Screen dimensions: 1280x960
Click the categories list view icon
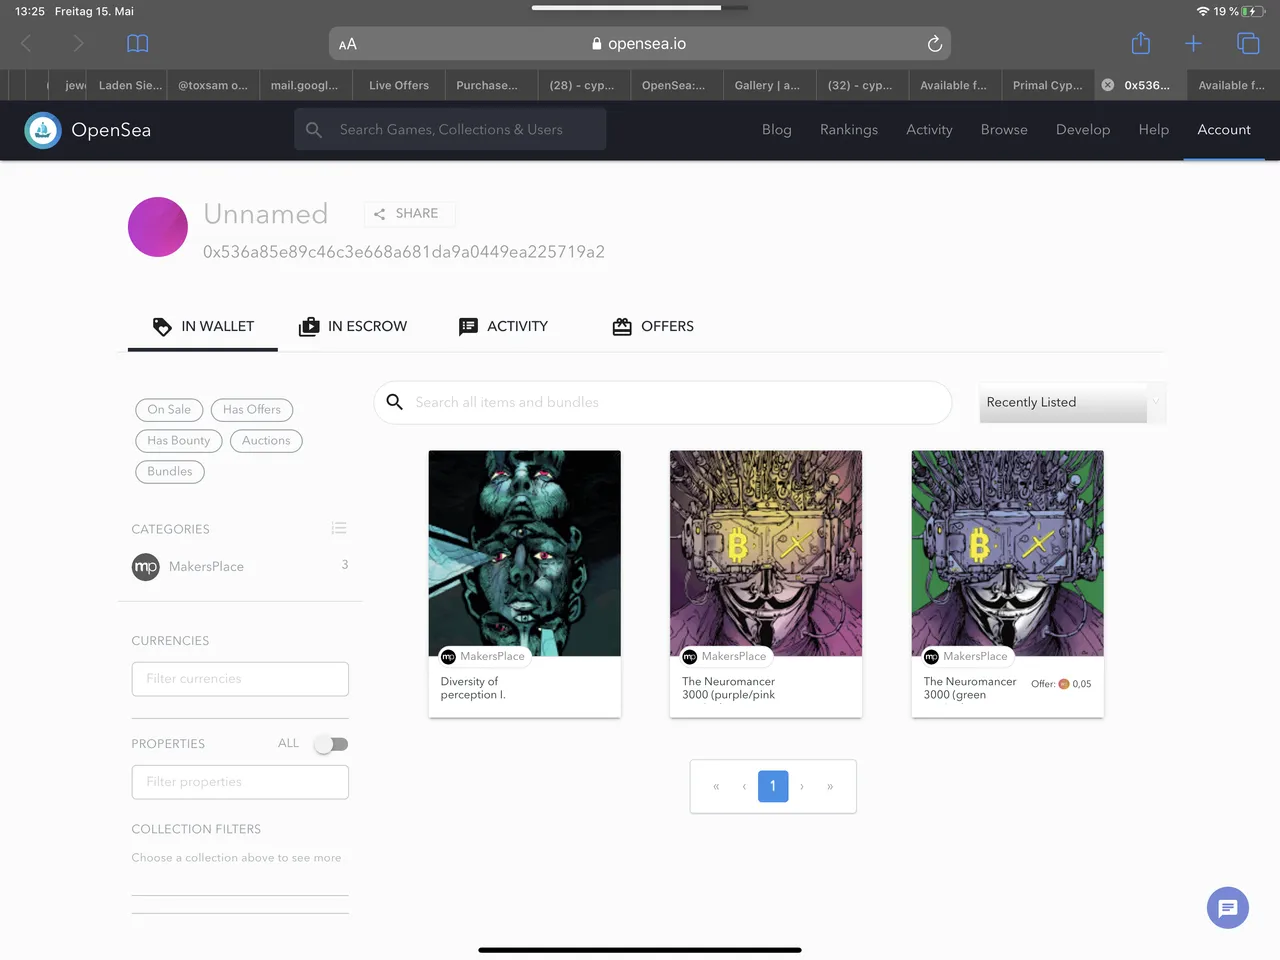[339, 528]
